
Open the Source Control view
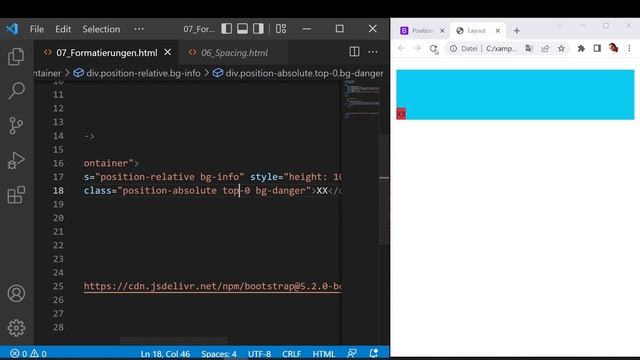(16, 125)
